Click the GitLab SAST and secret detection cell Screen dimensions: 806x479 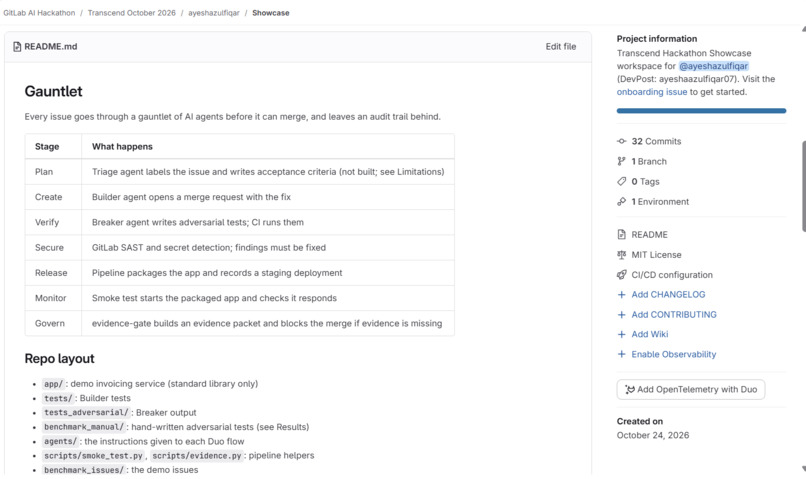pyautogui.click(x=268, y=247)
